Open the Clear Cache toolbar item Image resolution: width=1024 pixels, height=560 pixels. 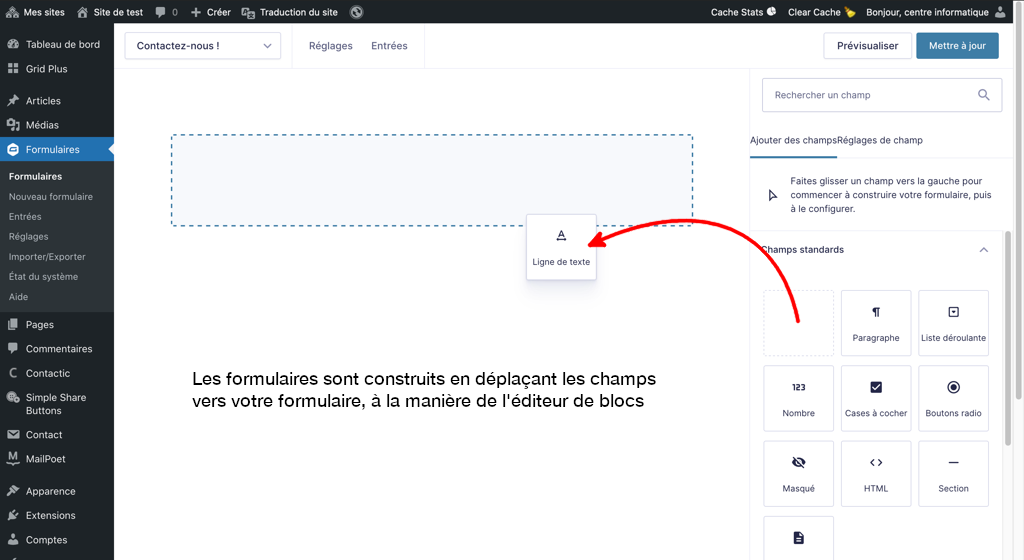[821, 12]
